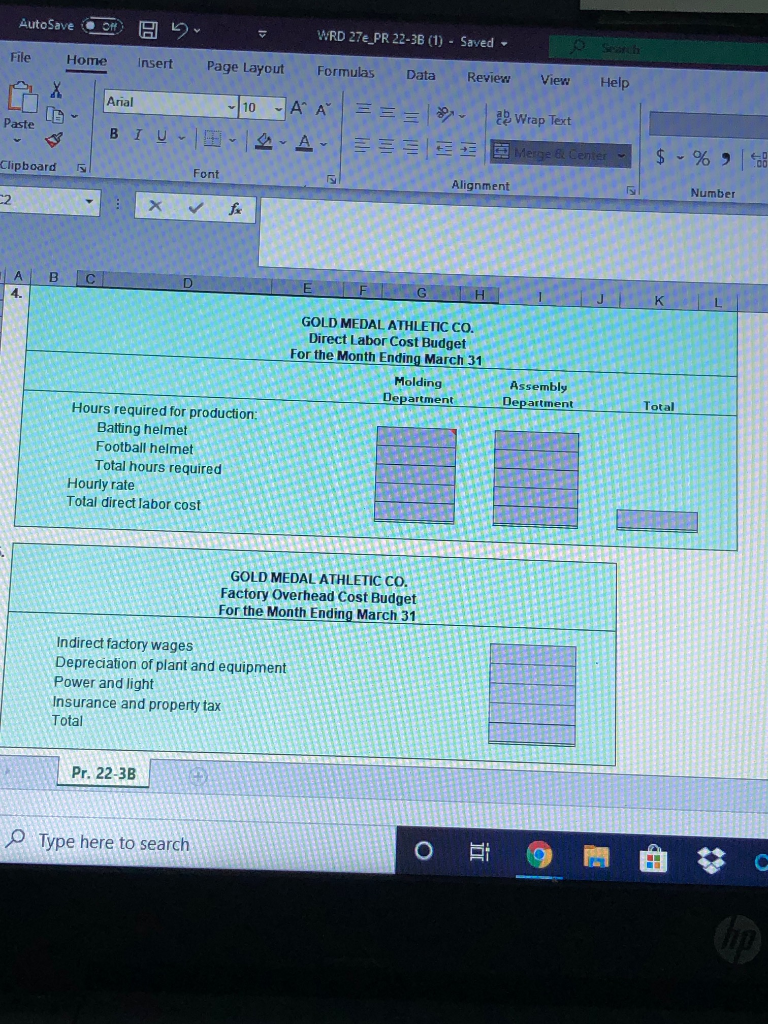Click the Format Painter brush icon
768x1024 pixels.
pyautogui.click(x=55, y=139)
